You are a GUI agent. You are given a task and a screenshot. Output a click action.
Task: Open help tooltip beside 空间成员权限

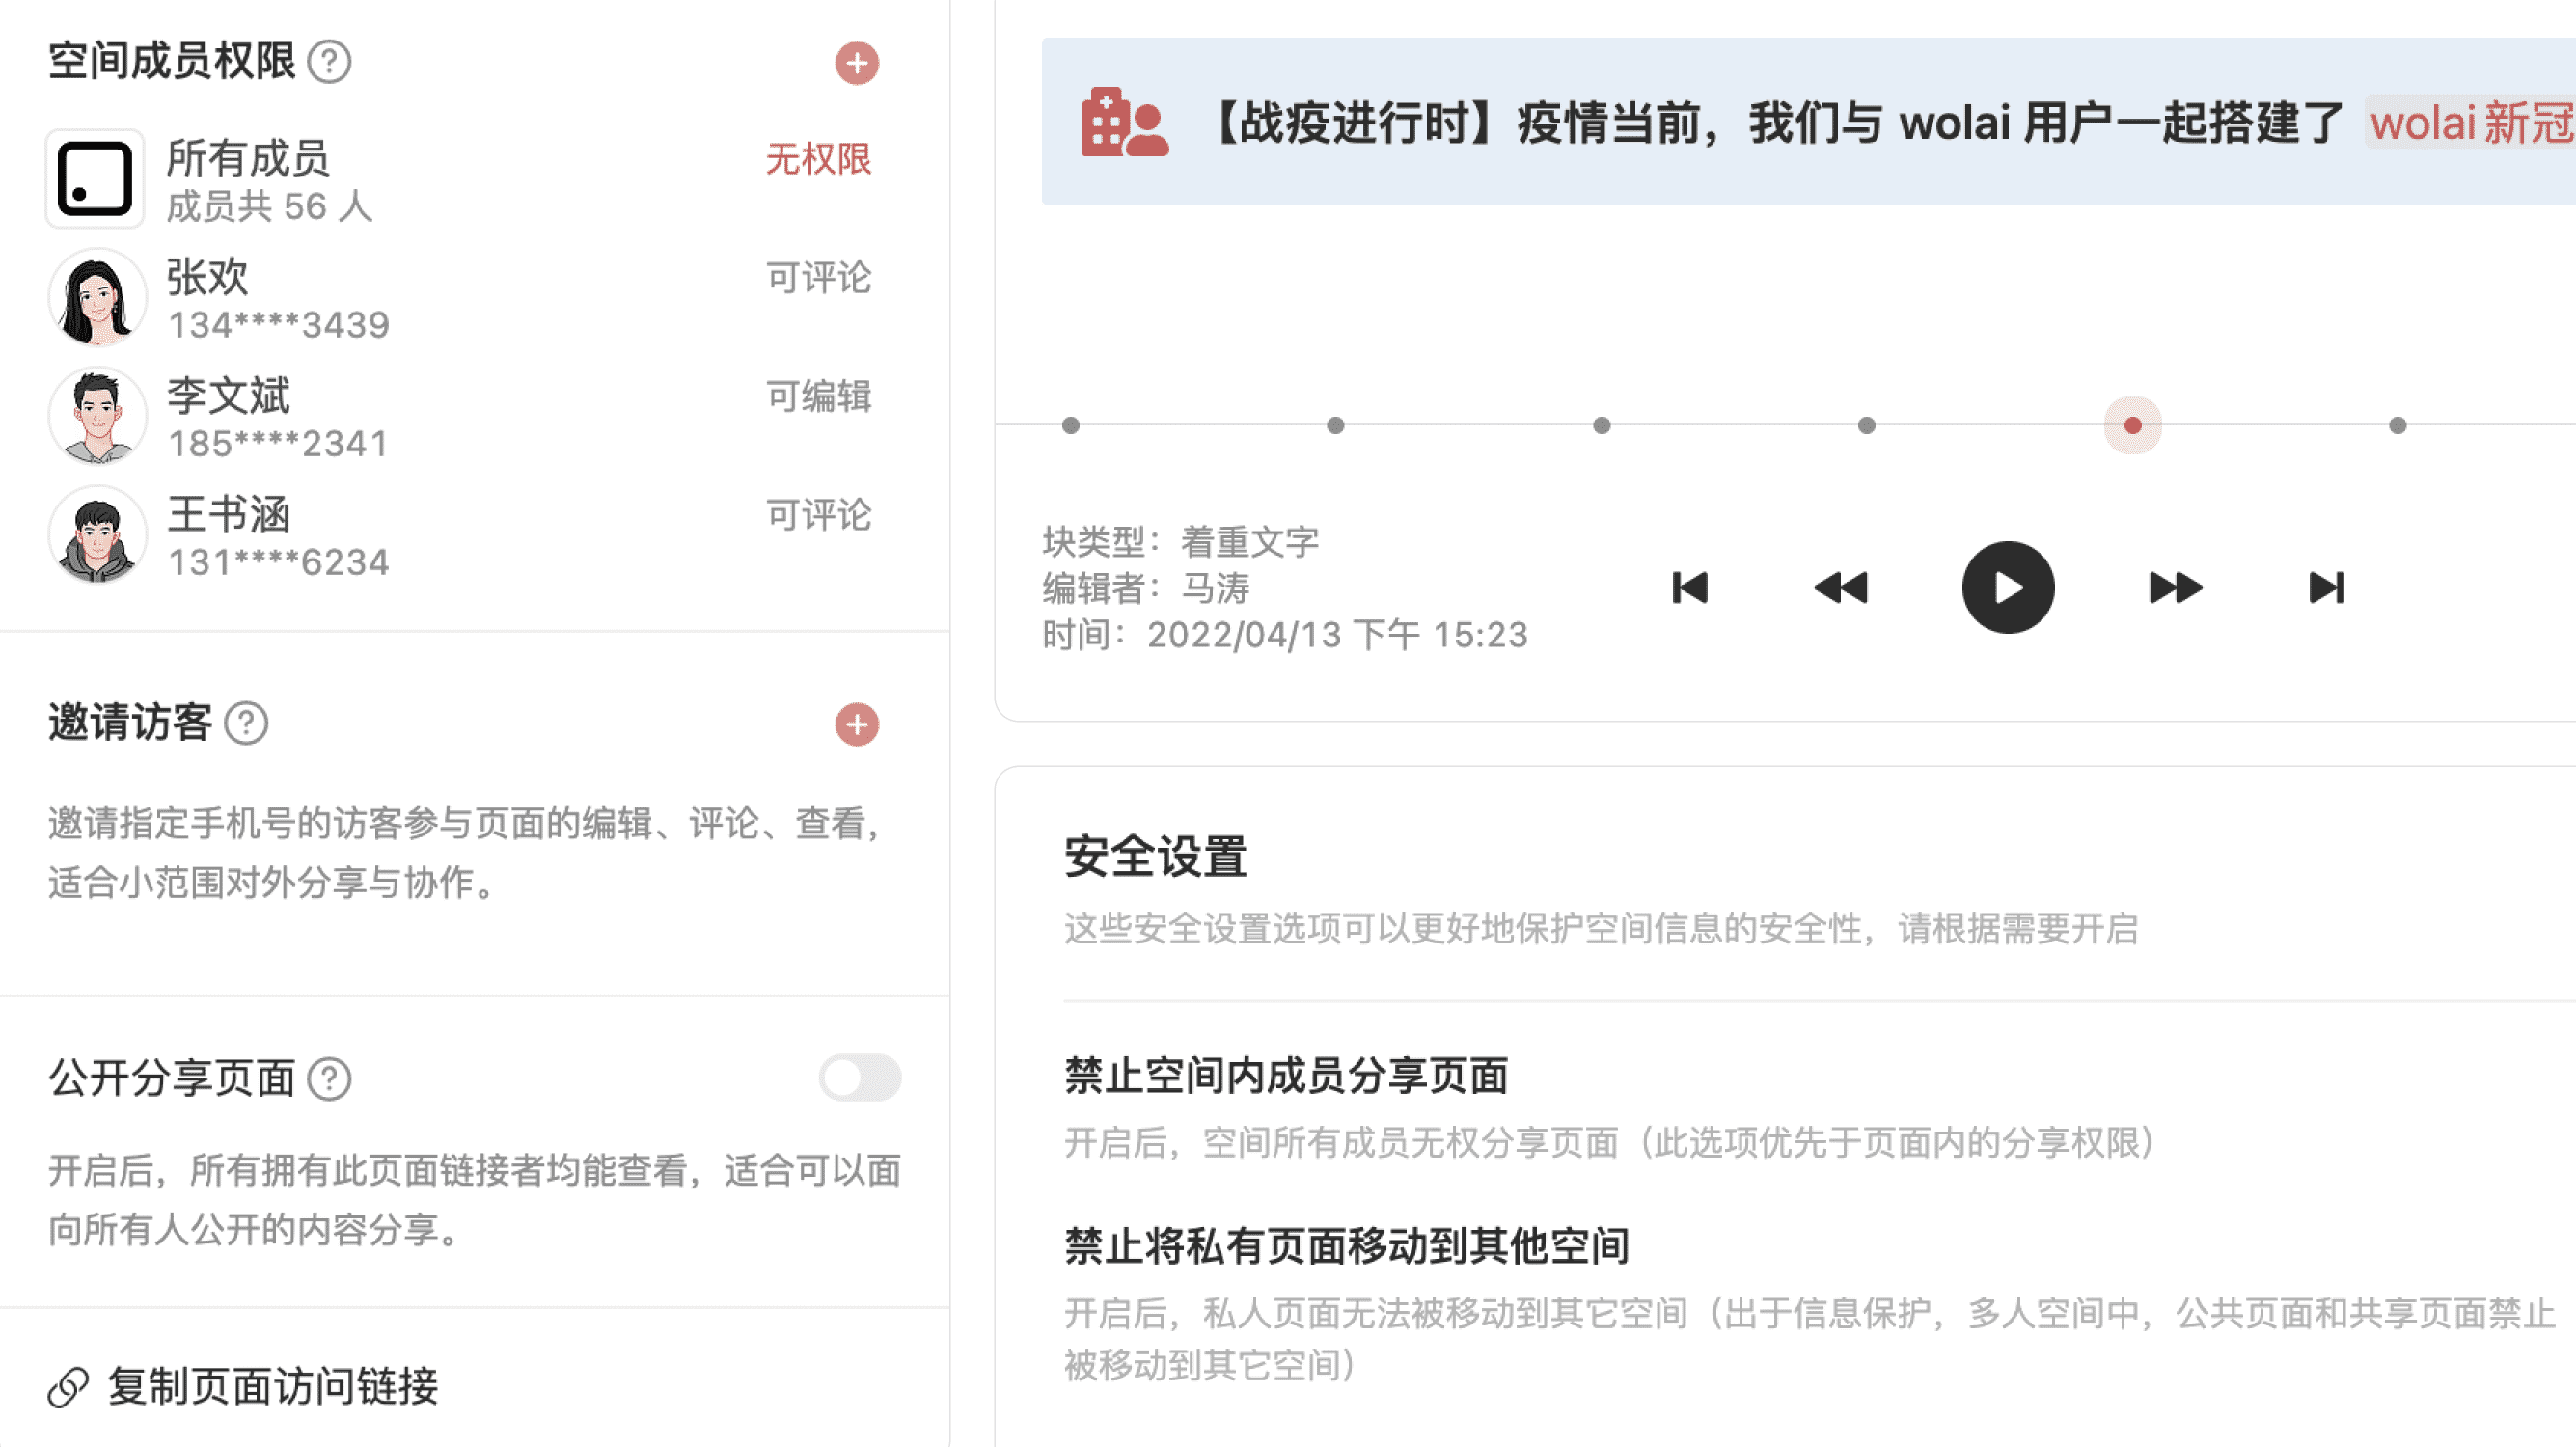click(x=332, y=62)
